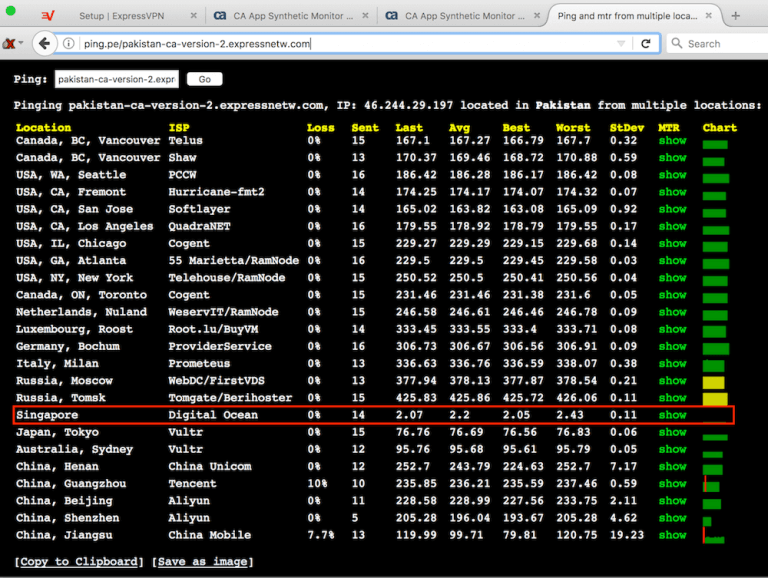
Task: Click the Singapore location cell
Action: [47, 415]
